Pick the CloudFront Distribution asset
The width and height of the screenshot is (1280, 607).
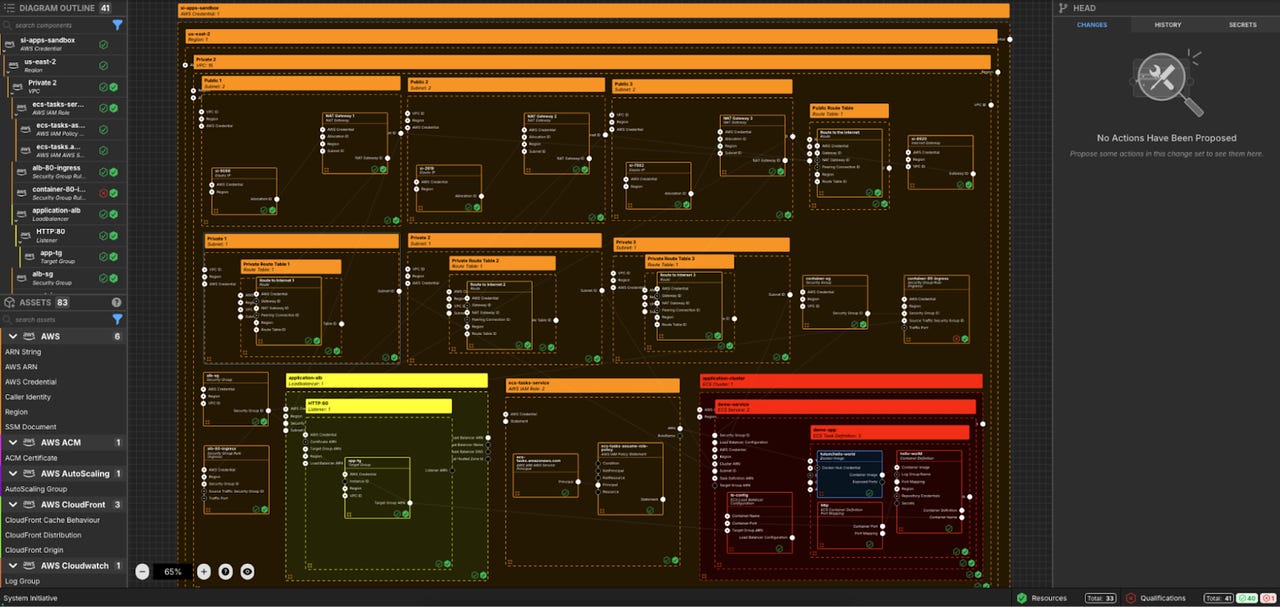pos(45,535)
